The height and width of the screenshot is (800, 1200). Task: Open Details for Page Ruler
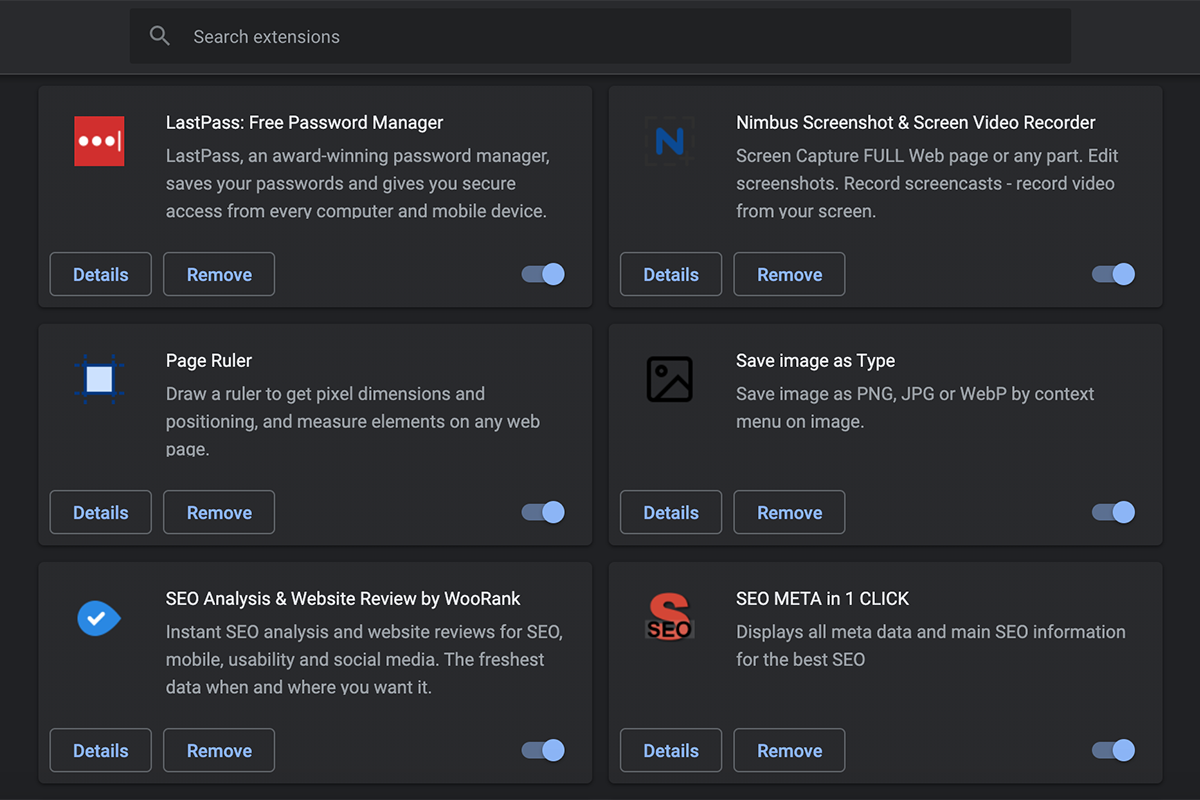[x=101, y=512]
